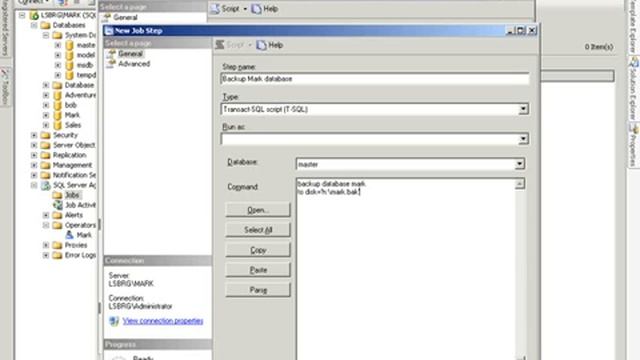The width and height of the screenshot is (640, 360).
Task: Collapse the SQL Server Agent node
Action: point(34,185)
